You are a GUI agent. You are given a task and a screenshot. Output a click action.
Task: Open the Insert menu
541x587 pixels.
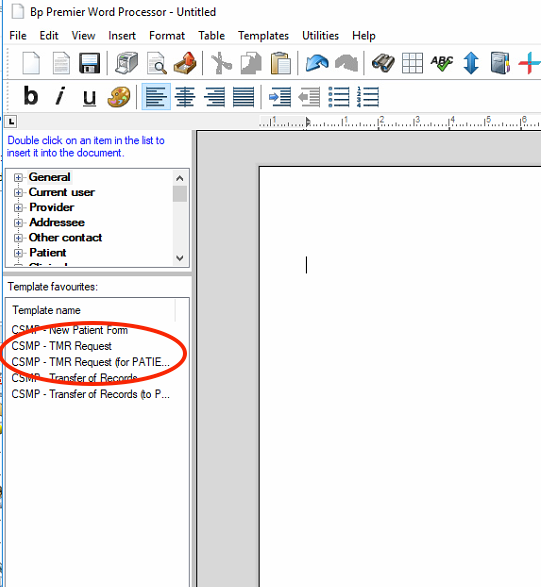pos(122,36)
